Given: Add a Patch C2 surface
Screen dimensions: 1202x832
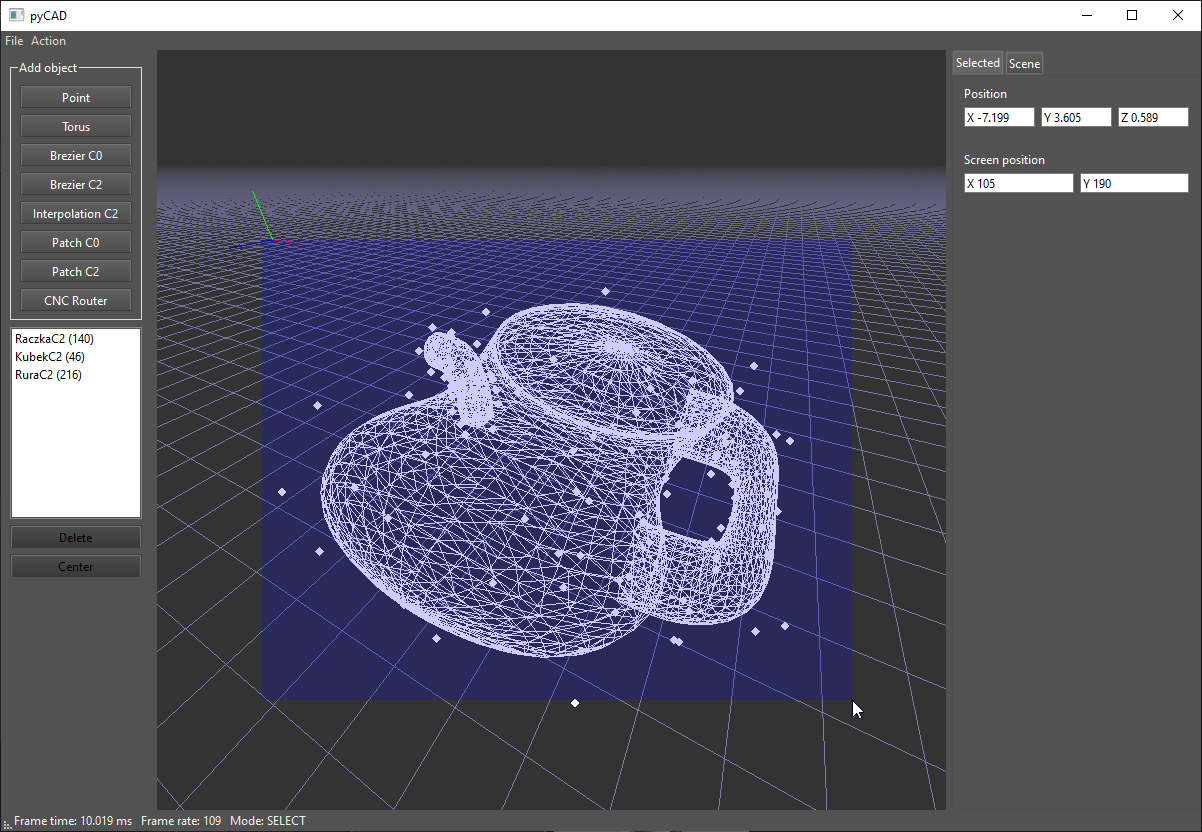Looking at the screenshot, I should (75, 271).
